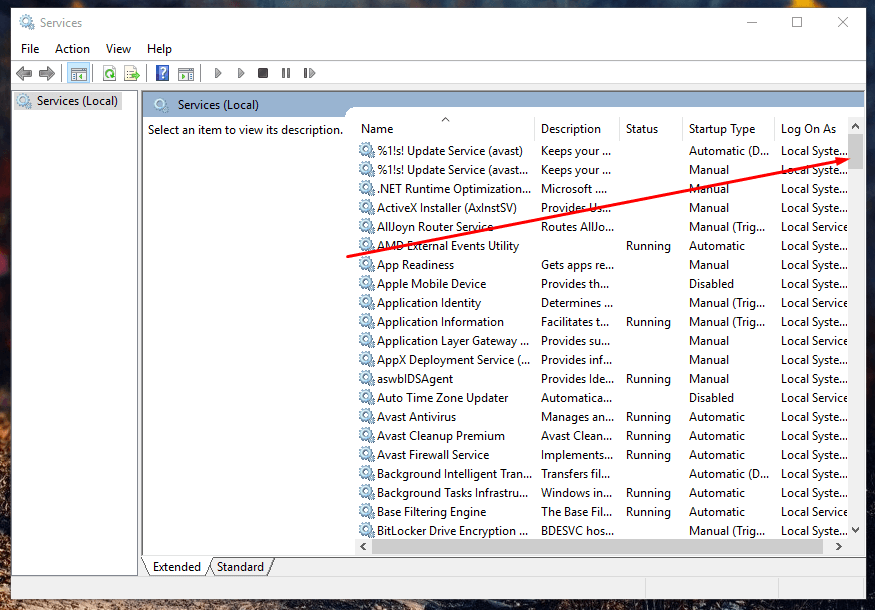
Task: Click the vertical scrollbar up arrow
Action: (855, 126)
